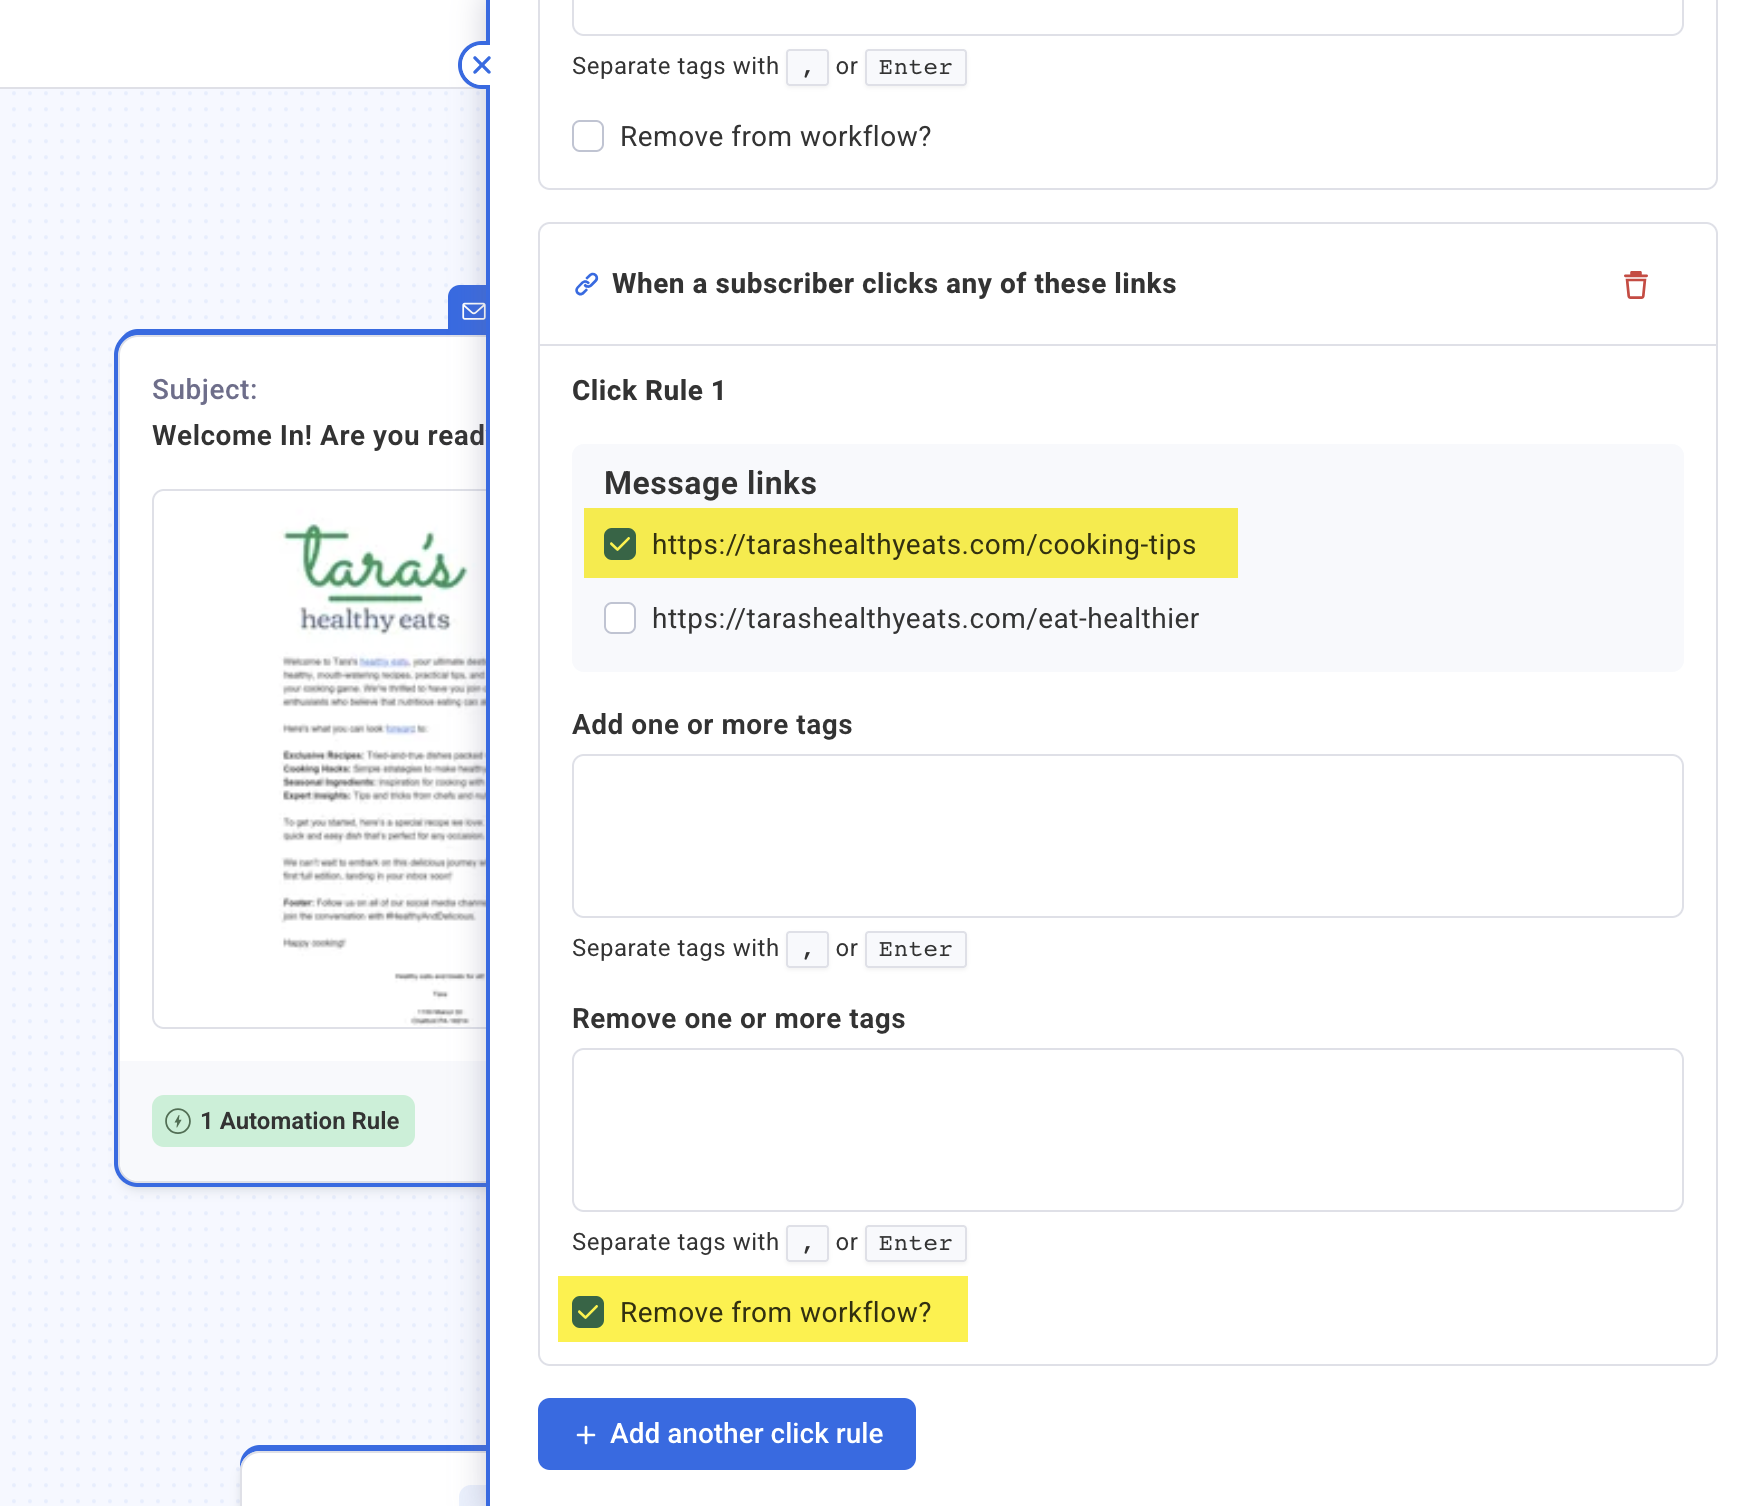
Task: Open the 1 Automation Rule badge
Action: (x=283, y=1121)
